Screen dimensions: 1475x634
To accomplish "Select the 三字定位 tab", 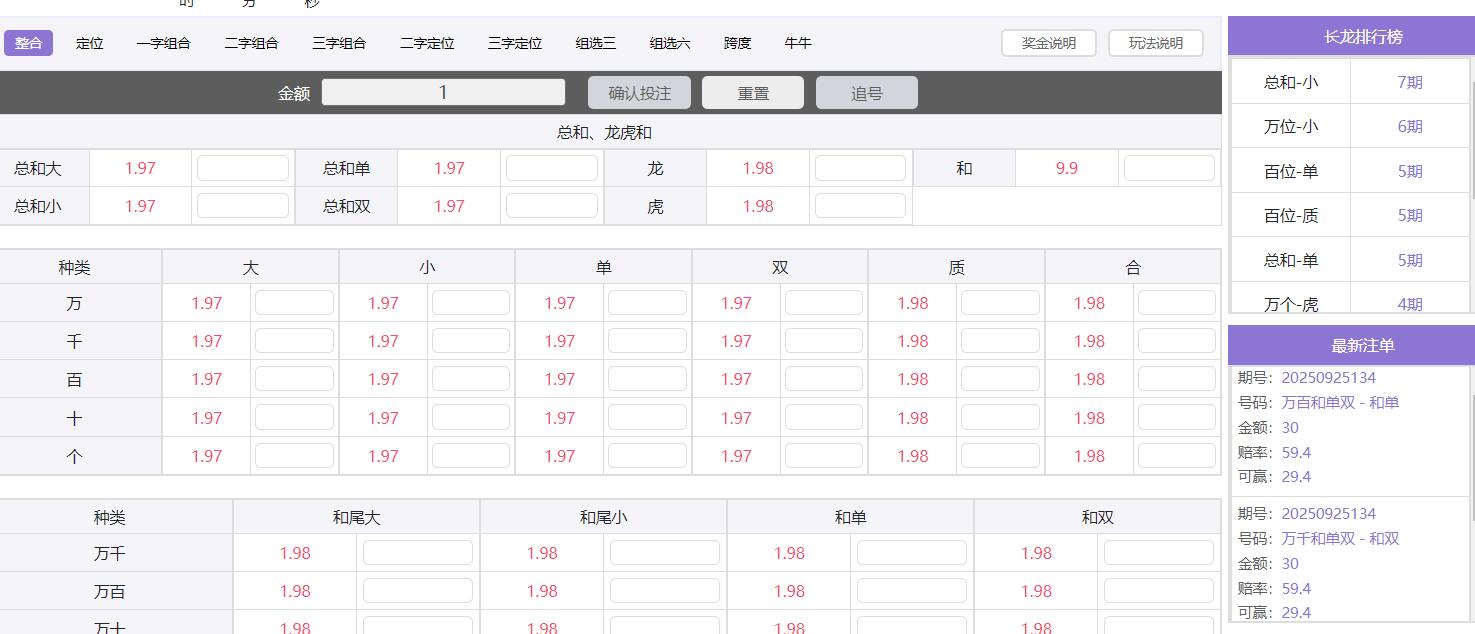I will tap(515, 43).
